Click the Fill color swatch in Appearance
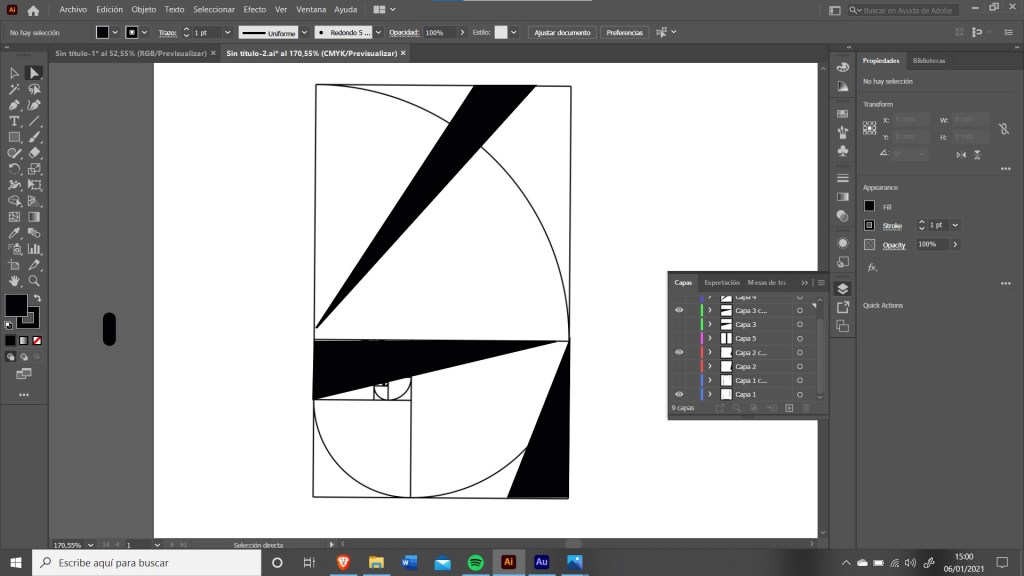 coord(869,206)
